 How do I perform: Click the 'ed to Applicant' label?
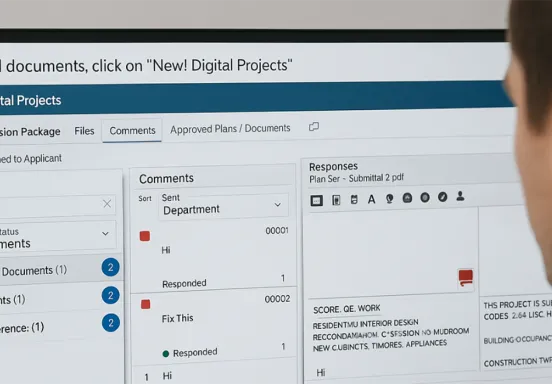31,159
